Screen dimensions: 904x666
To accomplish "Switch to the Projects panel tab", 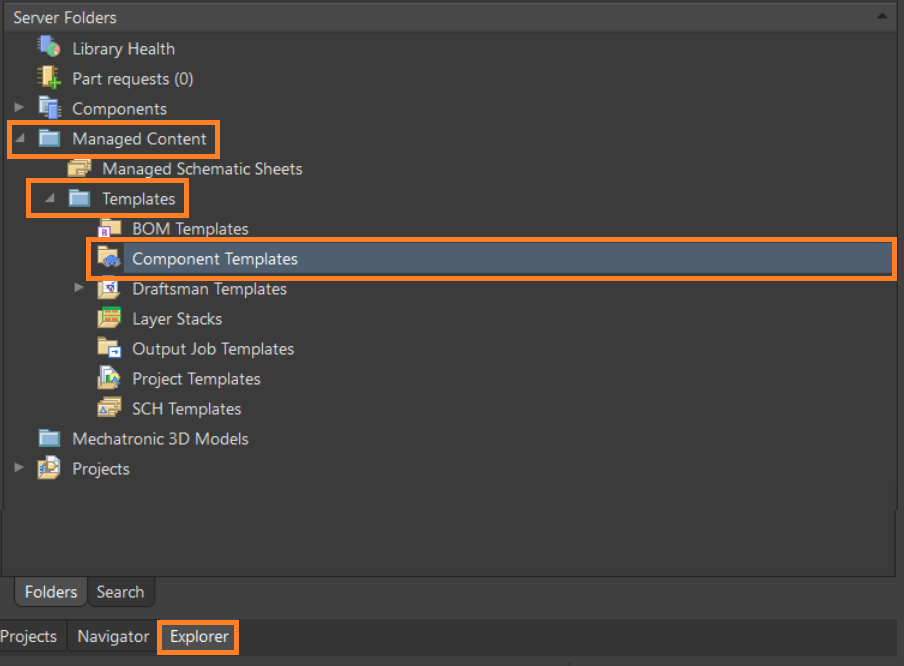I will 28,636.
